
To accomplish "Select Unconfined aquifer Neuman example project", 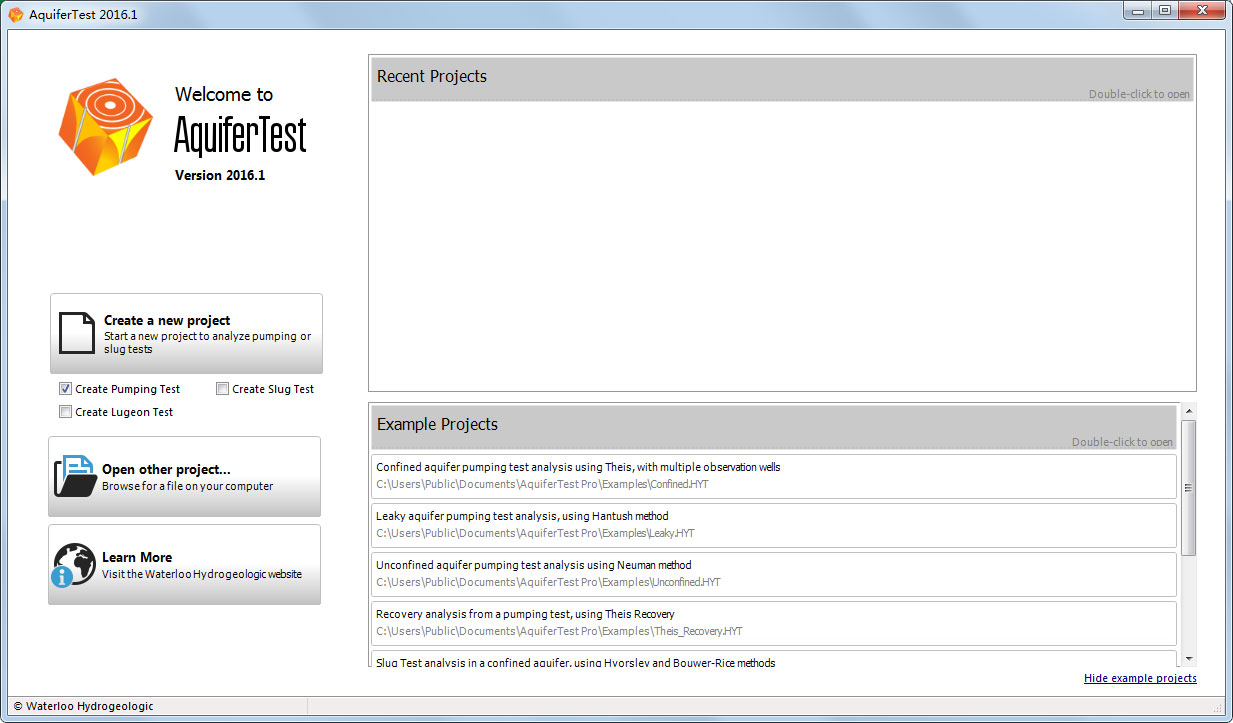I will click(774, 574).
